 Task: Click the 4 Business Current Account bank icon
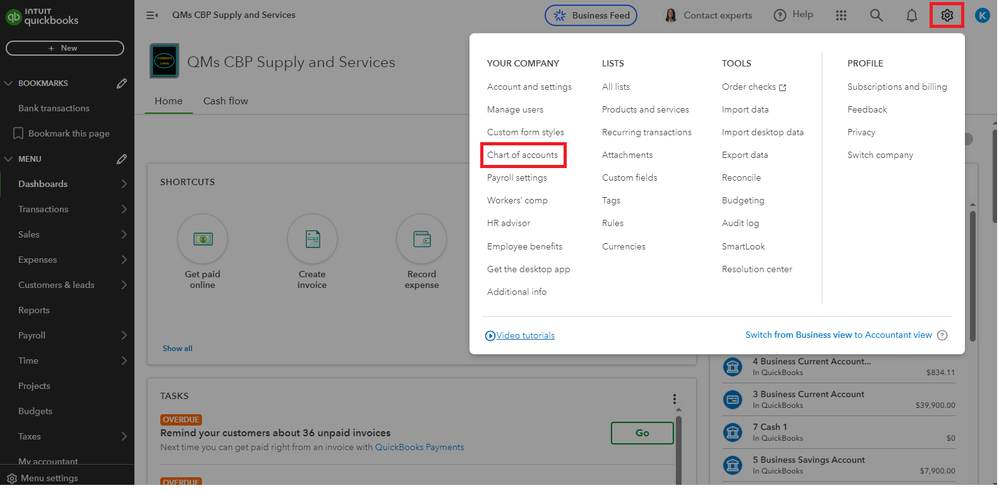733,366
